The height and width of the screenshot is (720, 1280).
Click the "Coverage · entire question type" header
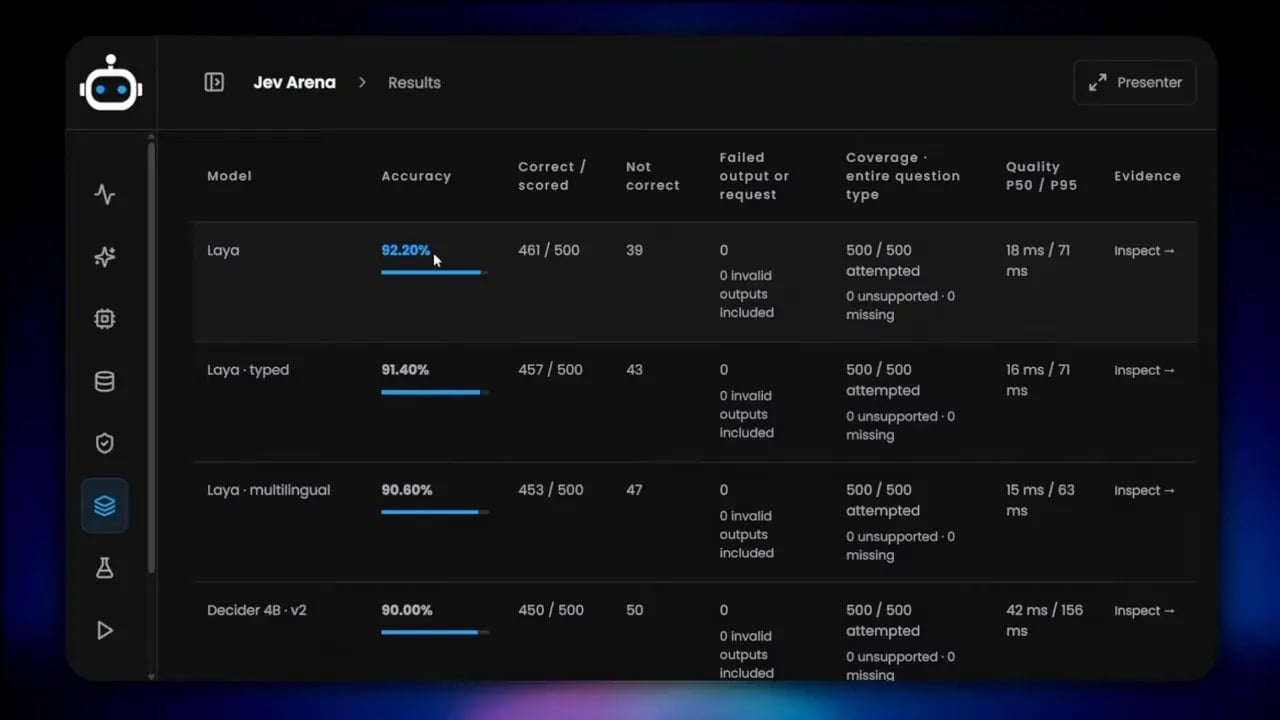(x=903, y=176)
